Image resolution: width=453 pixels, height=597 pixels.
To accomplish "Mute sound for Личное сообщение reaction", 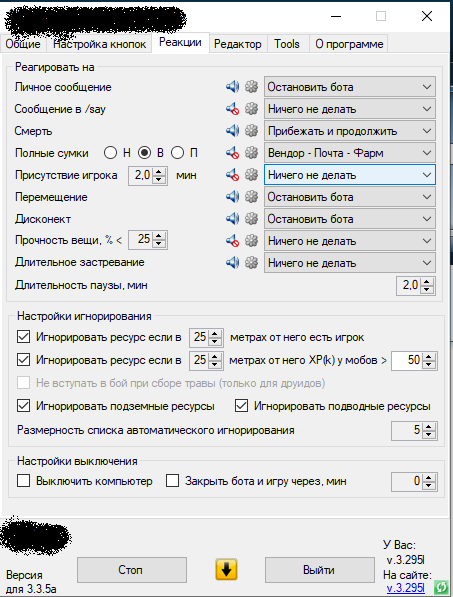I will pyautogui.click(x=232, y=87).
